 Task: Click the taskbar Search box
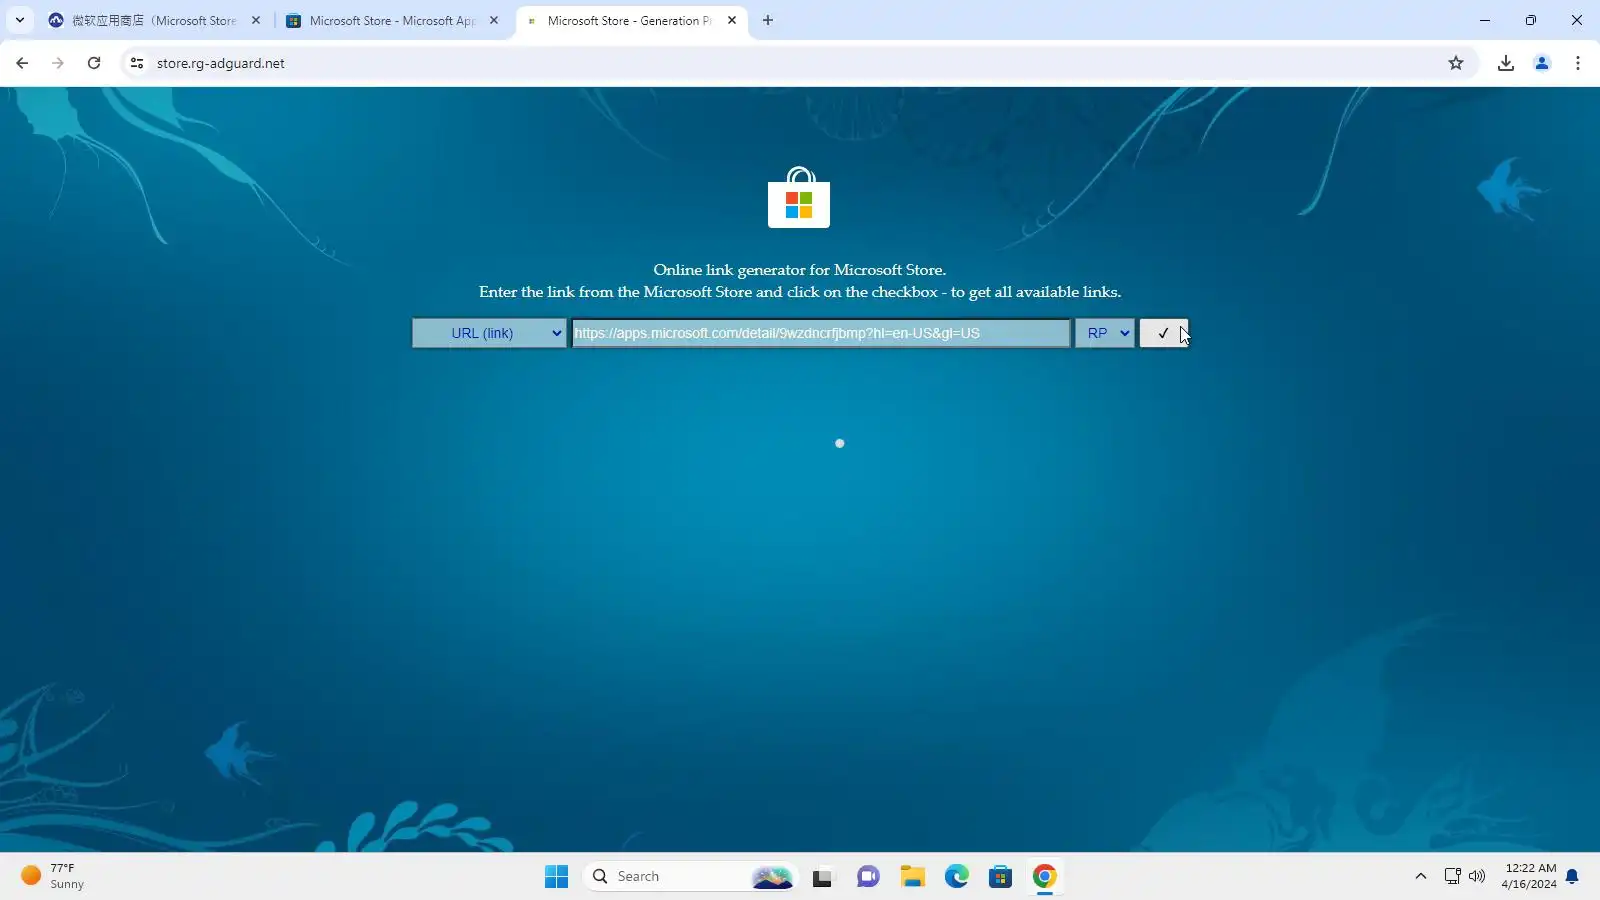click(690, 877)
